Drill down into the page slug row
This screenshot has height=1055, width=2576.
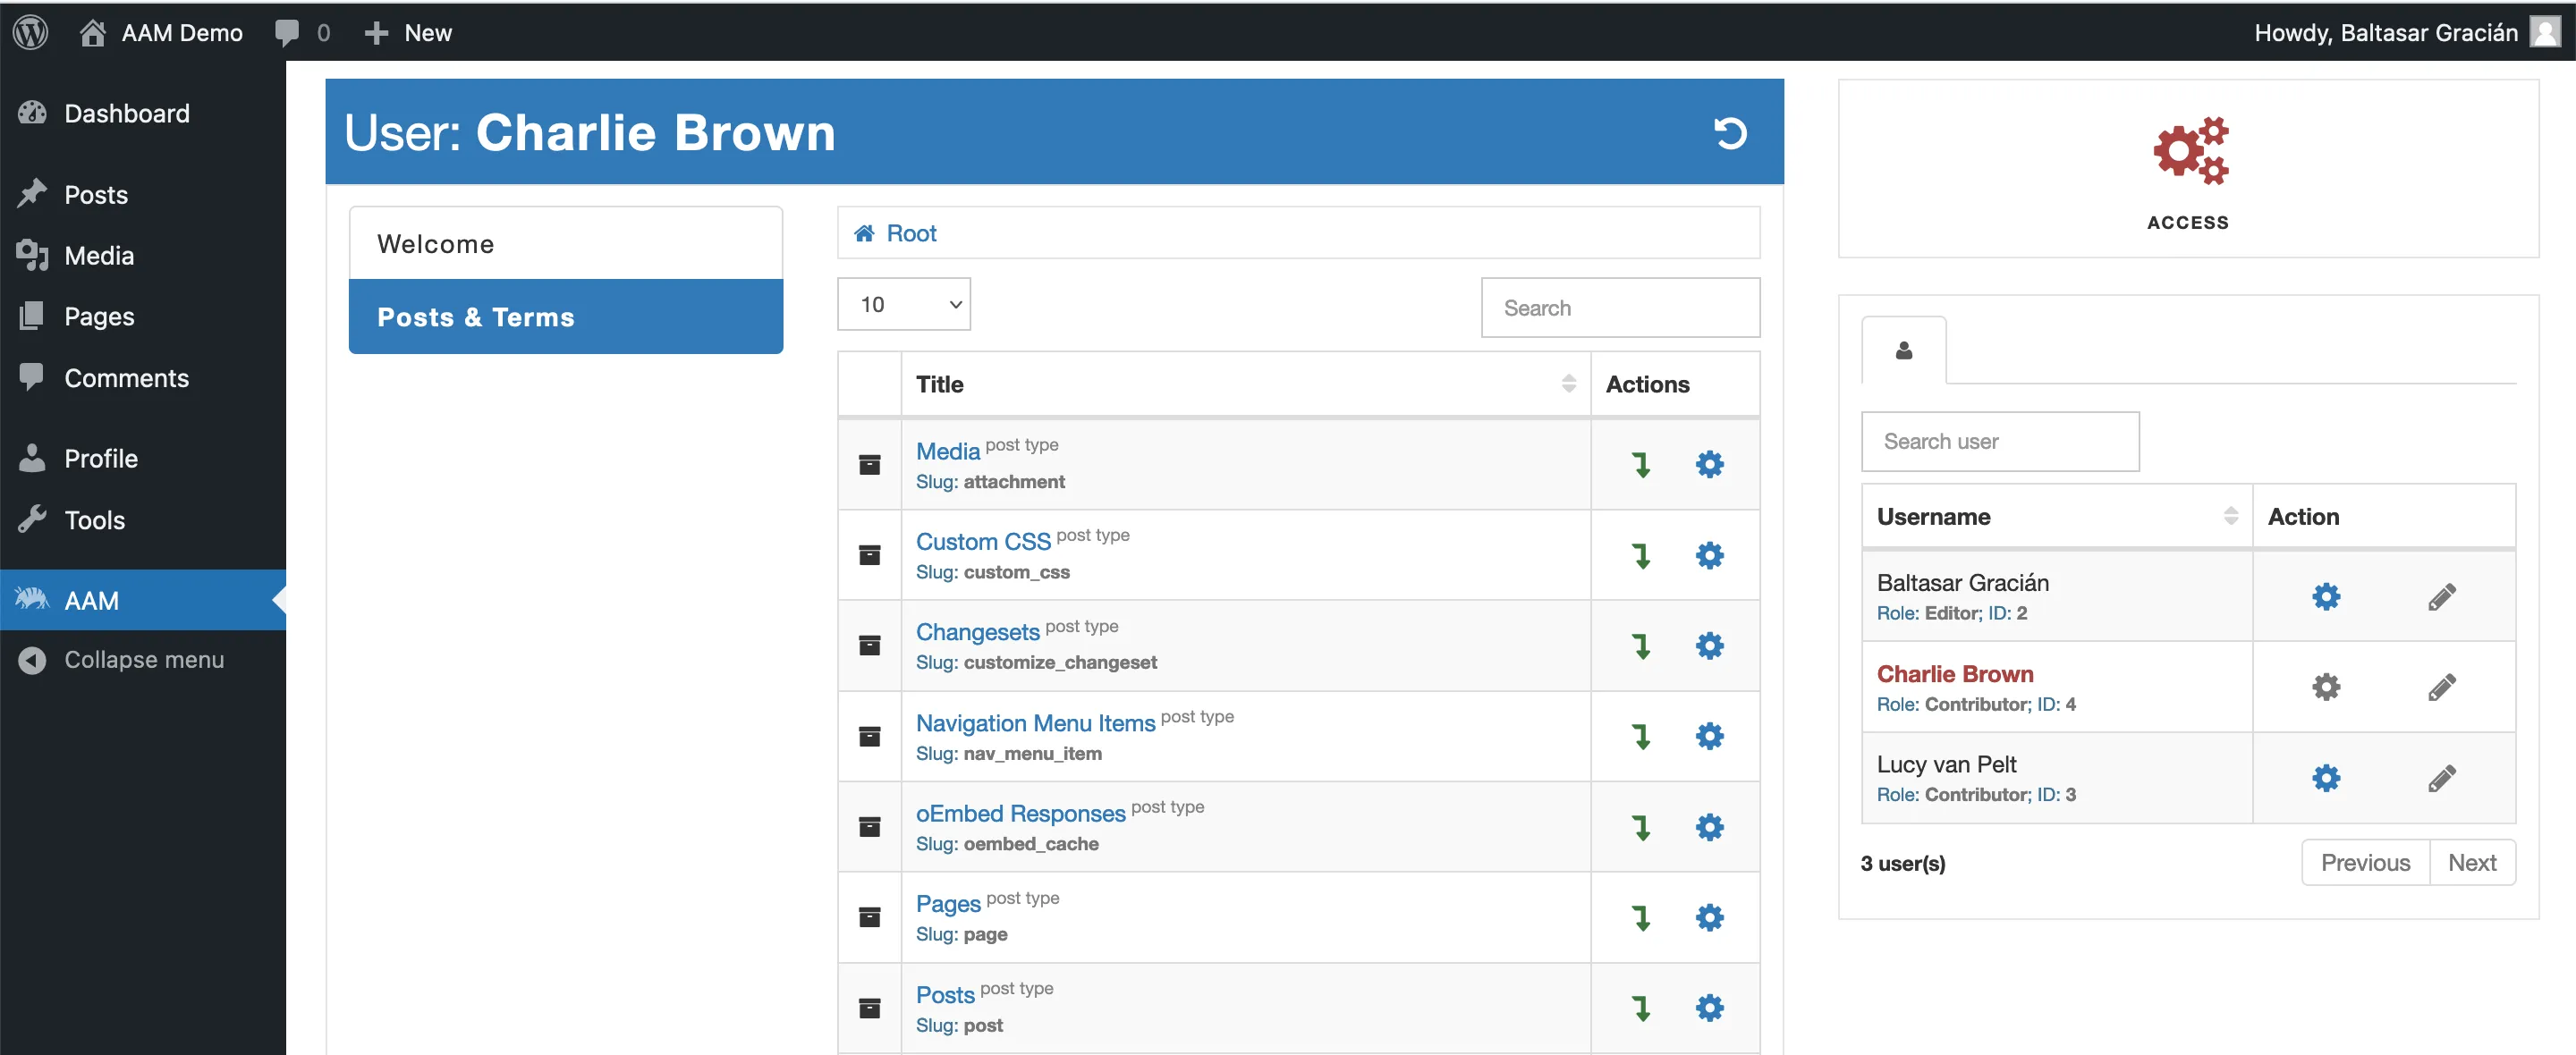coord(1641,918)
